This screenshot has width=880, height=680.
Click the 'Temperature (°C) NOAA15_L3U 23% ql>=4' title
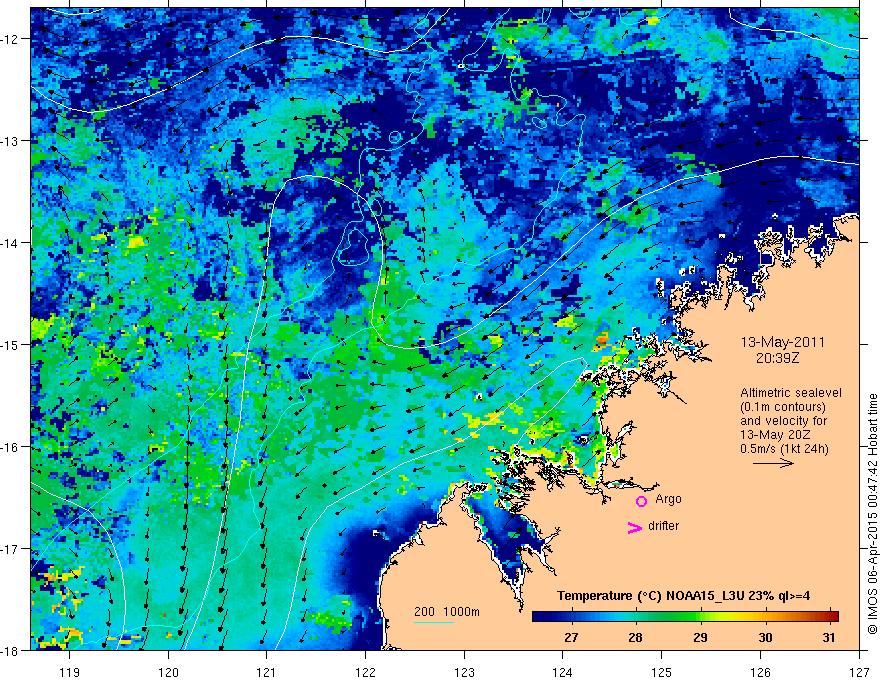point(683,596)
